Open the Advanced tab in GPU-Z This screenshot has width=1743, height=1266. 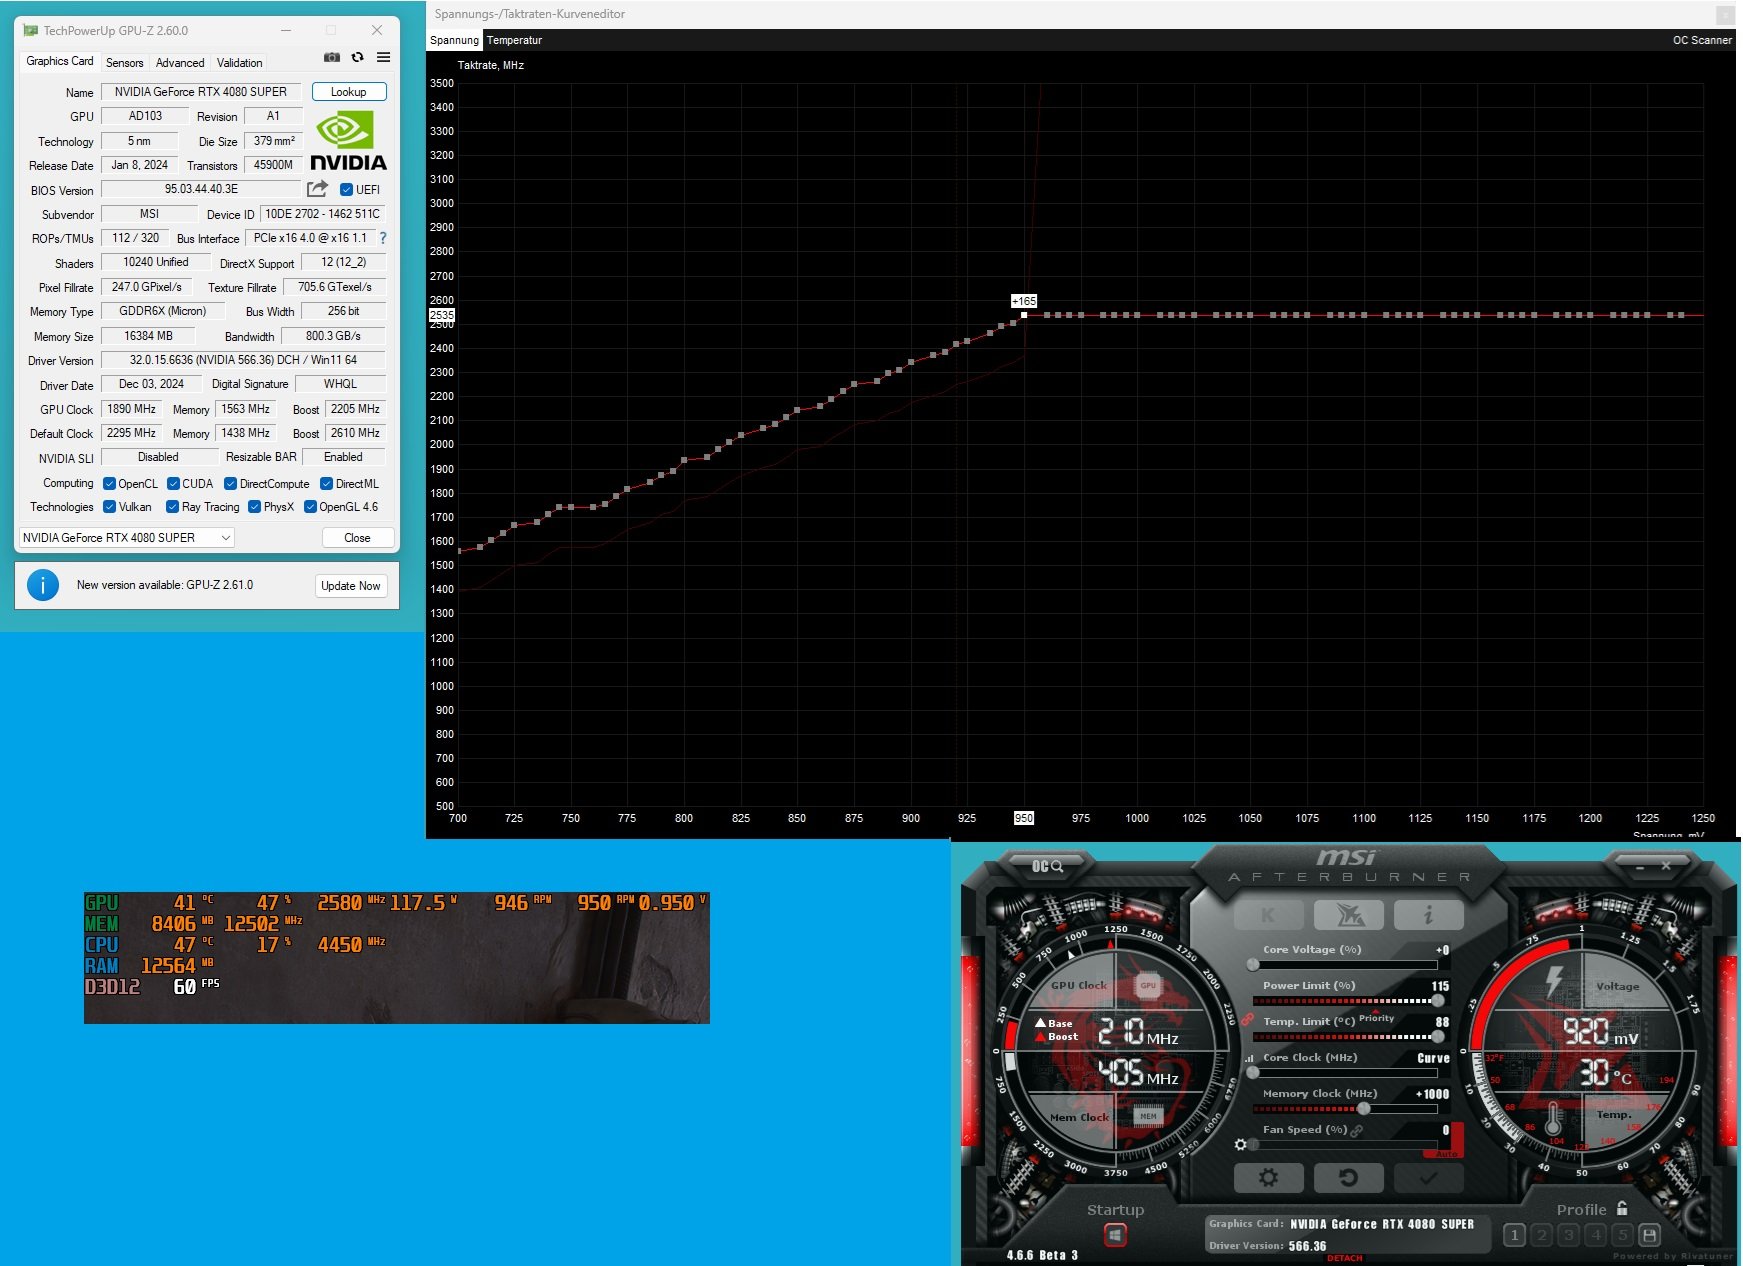(x=180, y=62)
